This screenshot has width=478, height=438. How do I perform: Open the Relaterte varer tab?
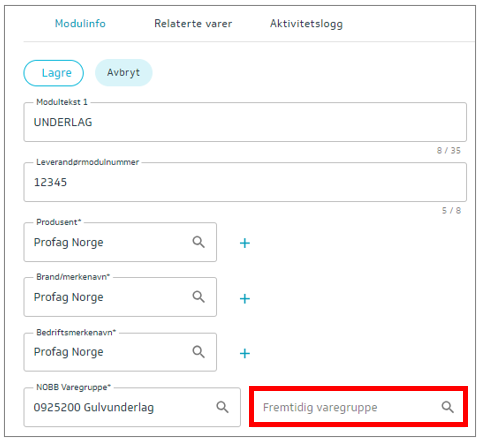tap(193, 23)
